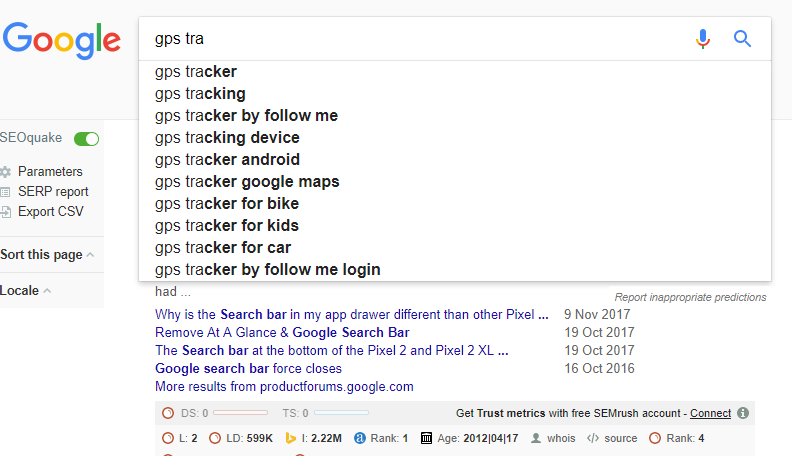Click Report inappropriate predictions link

[x=690, y=297]
